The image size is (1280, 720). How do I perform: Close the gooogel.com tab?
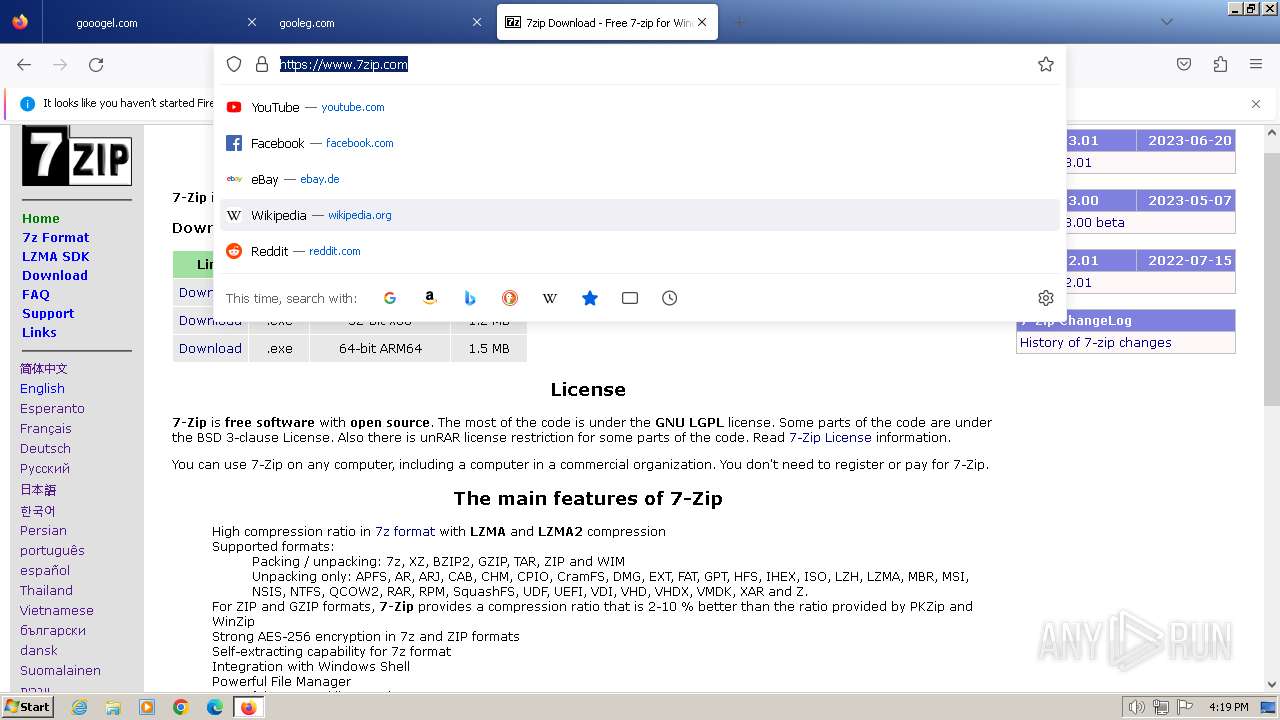click(252, 22)
